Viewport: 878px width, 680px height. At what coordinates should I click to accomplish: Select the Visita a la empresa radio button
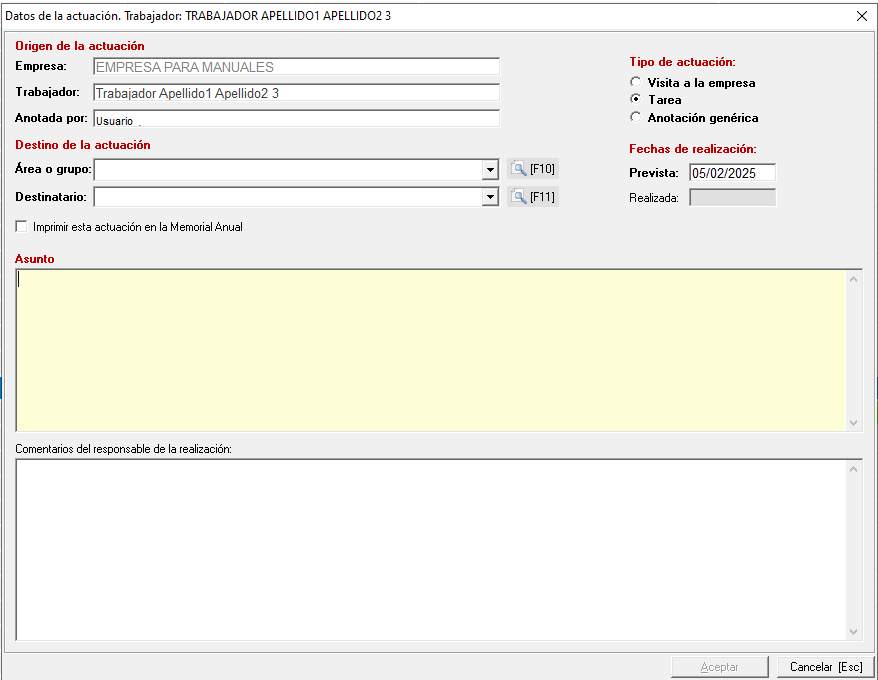coord(636,82)
